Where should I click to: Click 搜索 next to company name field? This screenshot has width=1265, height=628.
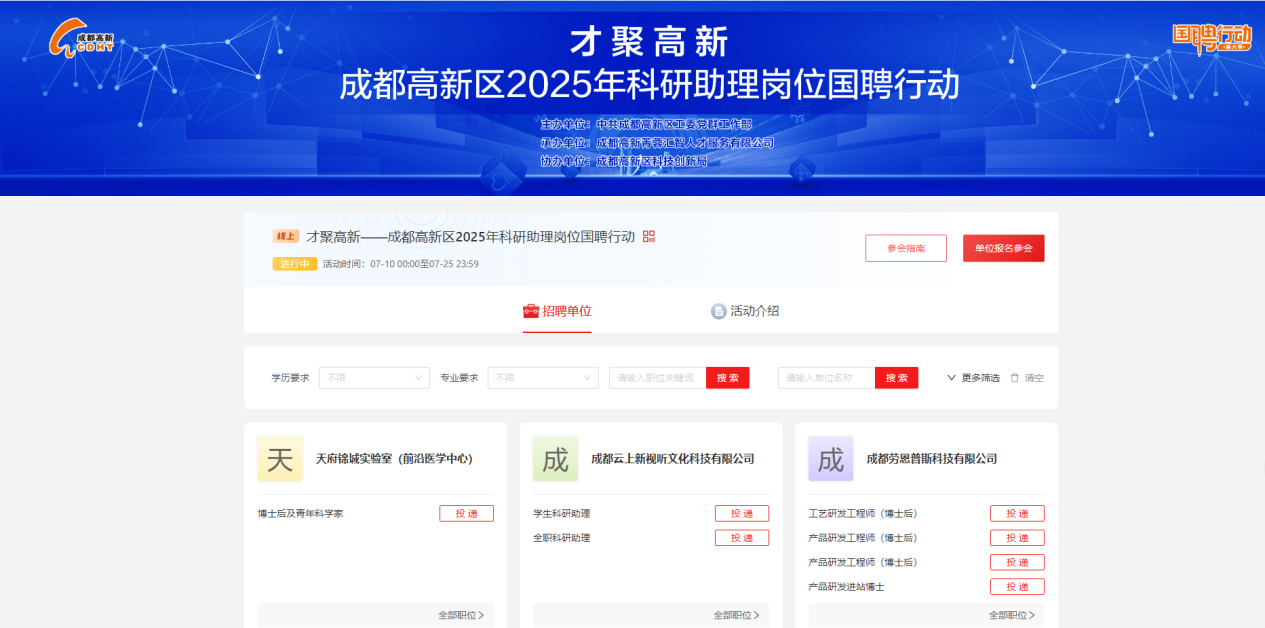pos(896,378)
